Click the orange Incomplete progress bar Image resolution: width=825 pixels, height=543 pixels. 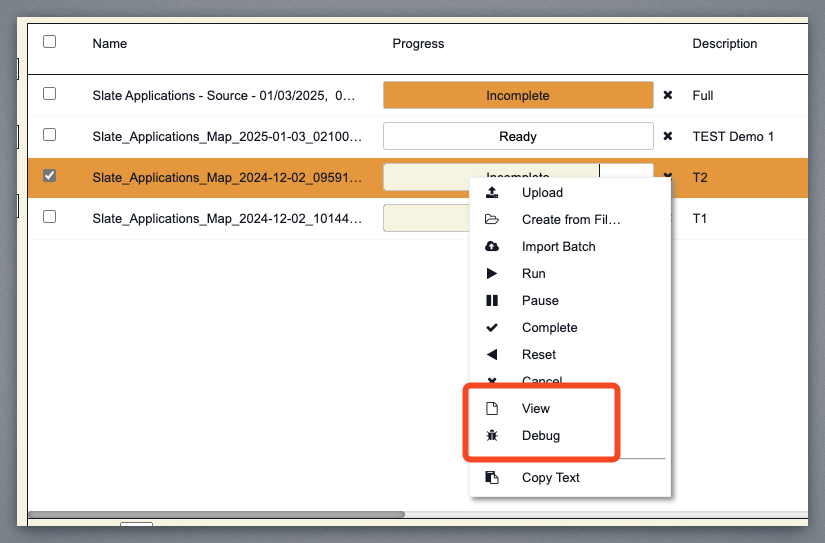pos(517,96)
